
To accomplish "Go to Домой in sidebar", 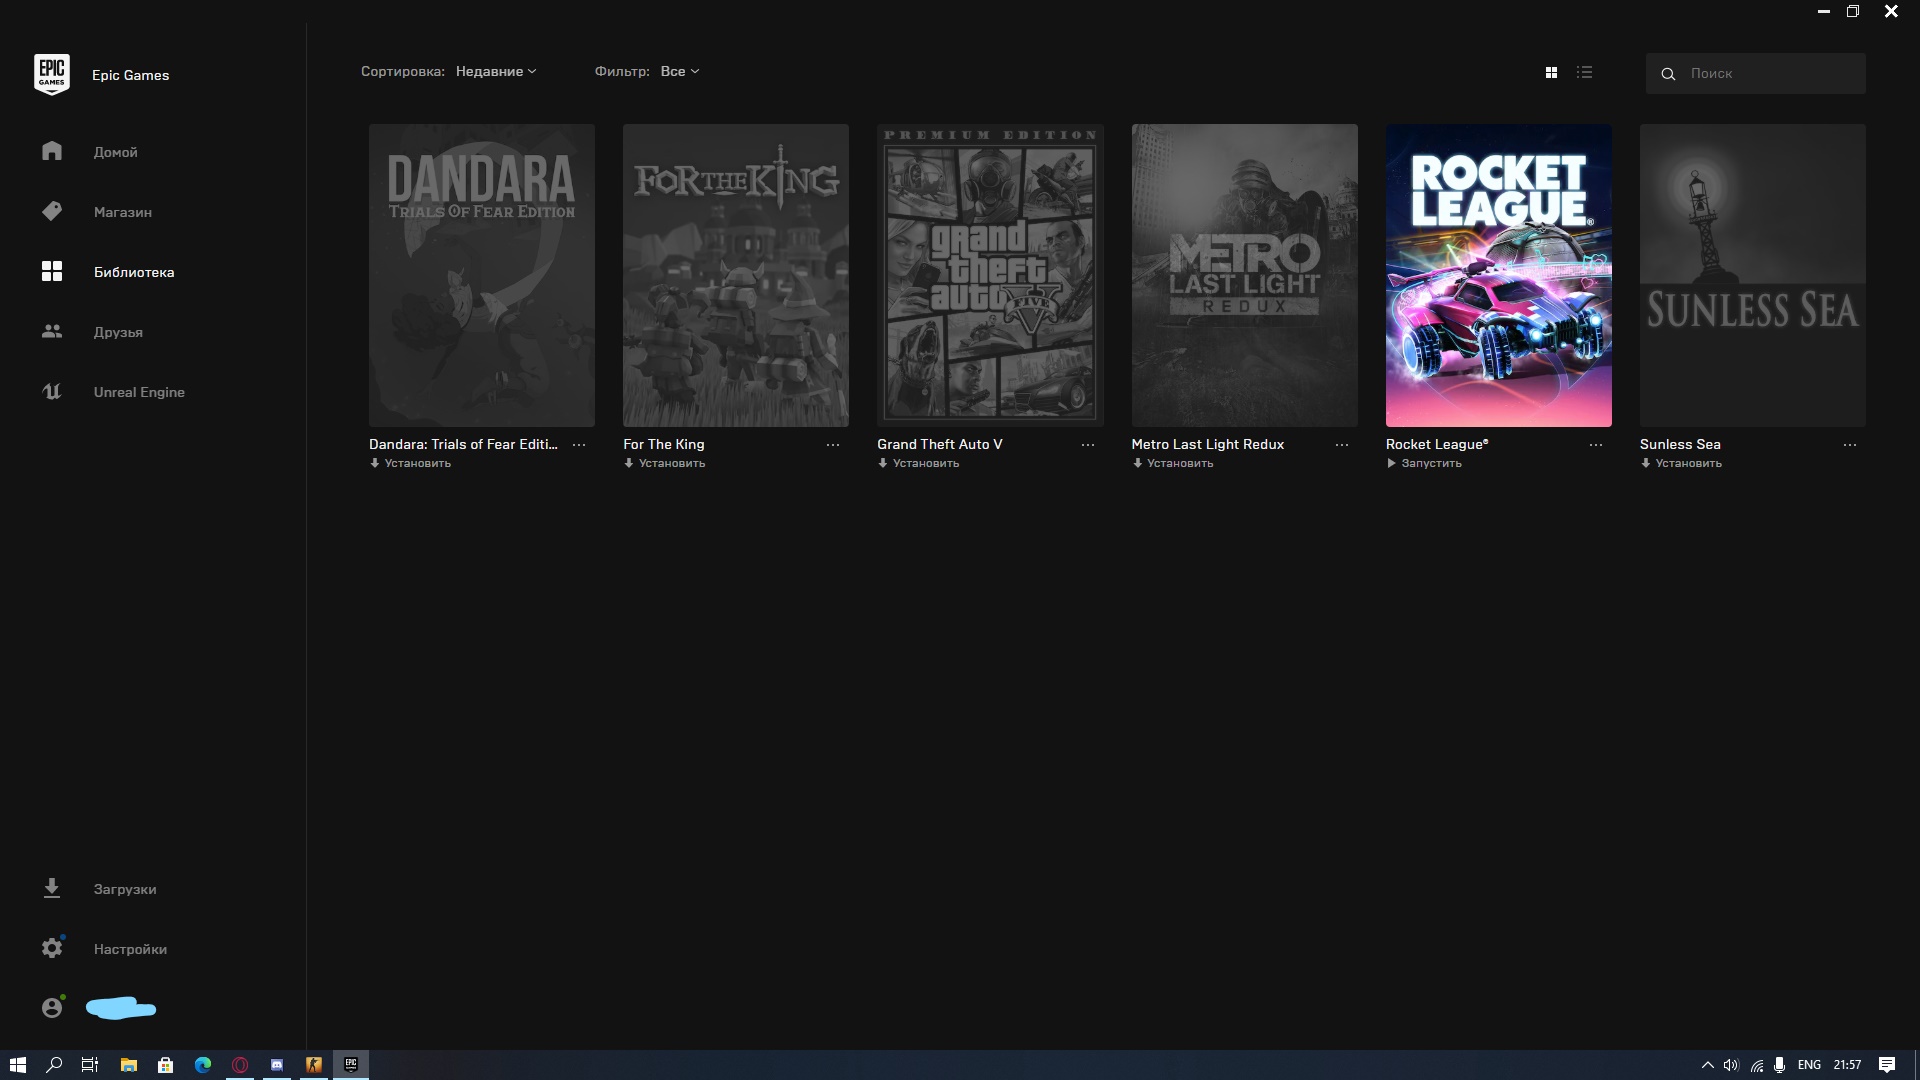I will (x=116, y=152).
